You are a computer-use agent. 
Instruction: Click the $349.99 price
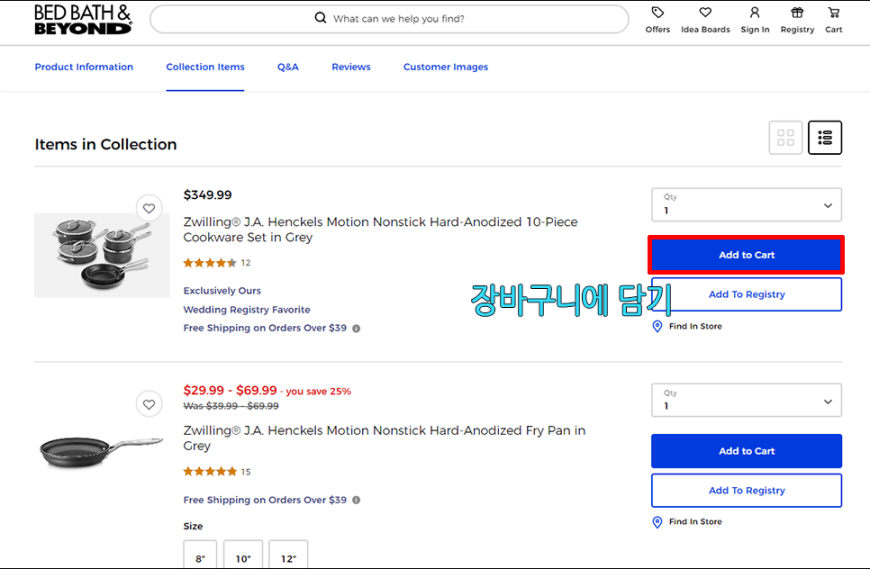[208, 195]
